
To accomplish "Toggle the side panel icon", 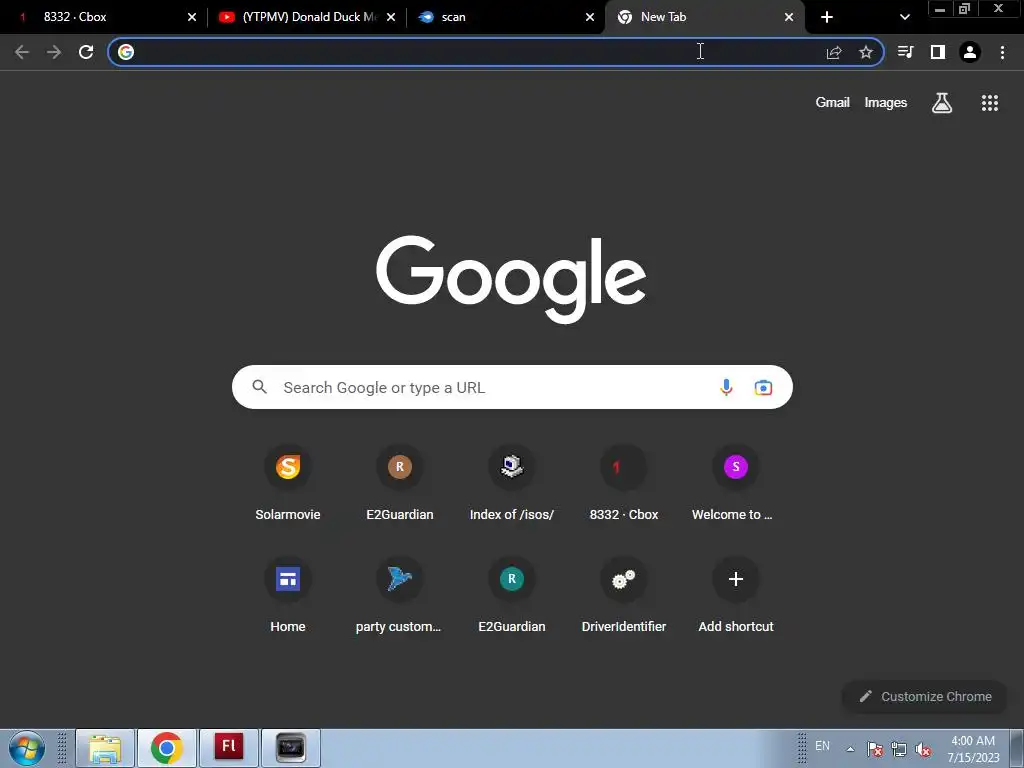I will (x=938, y=52).
